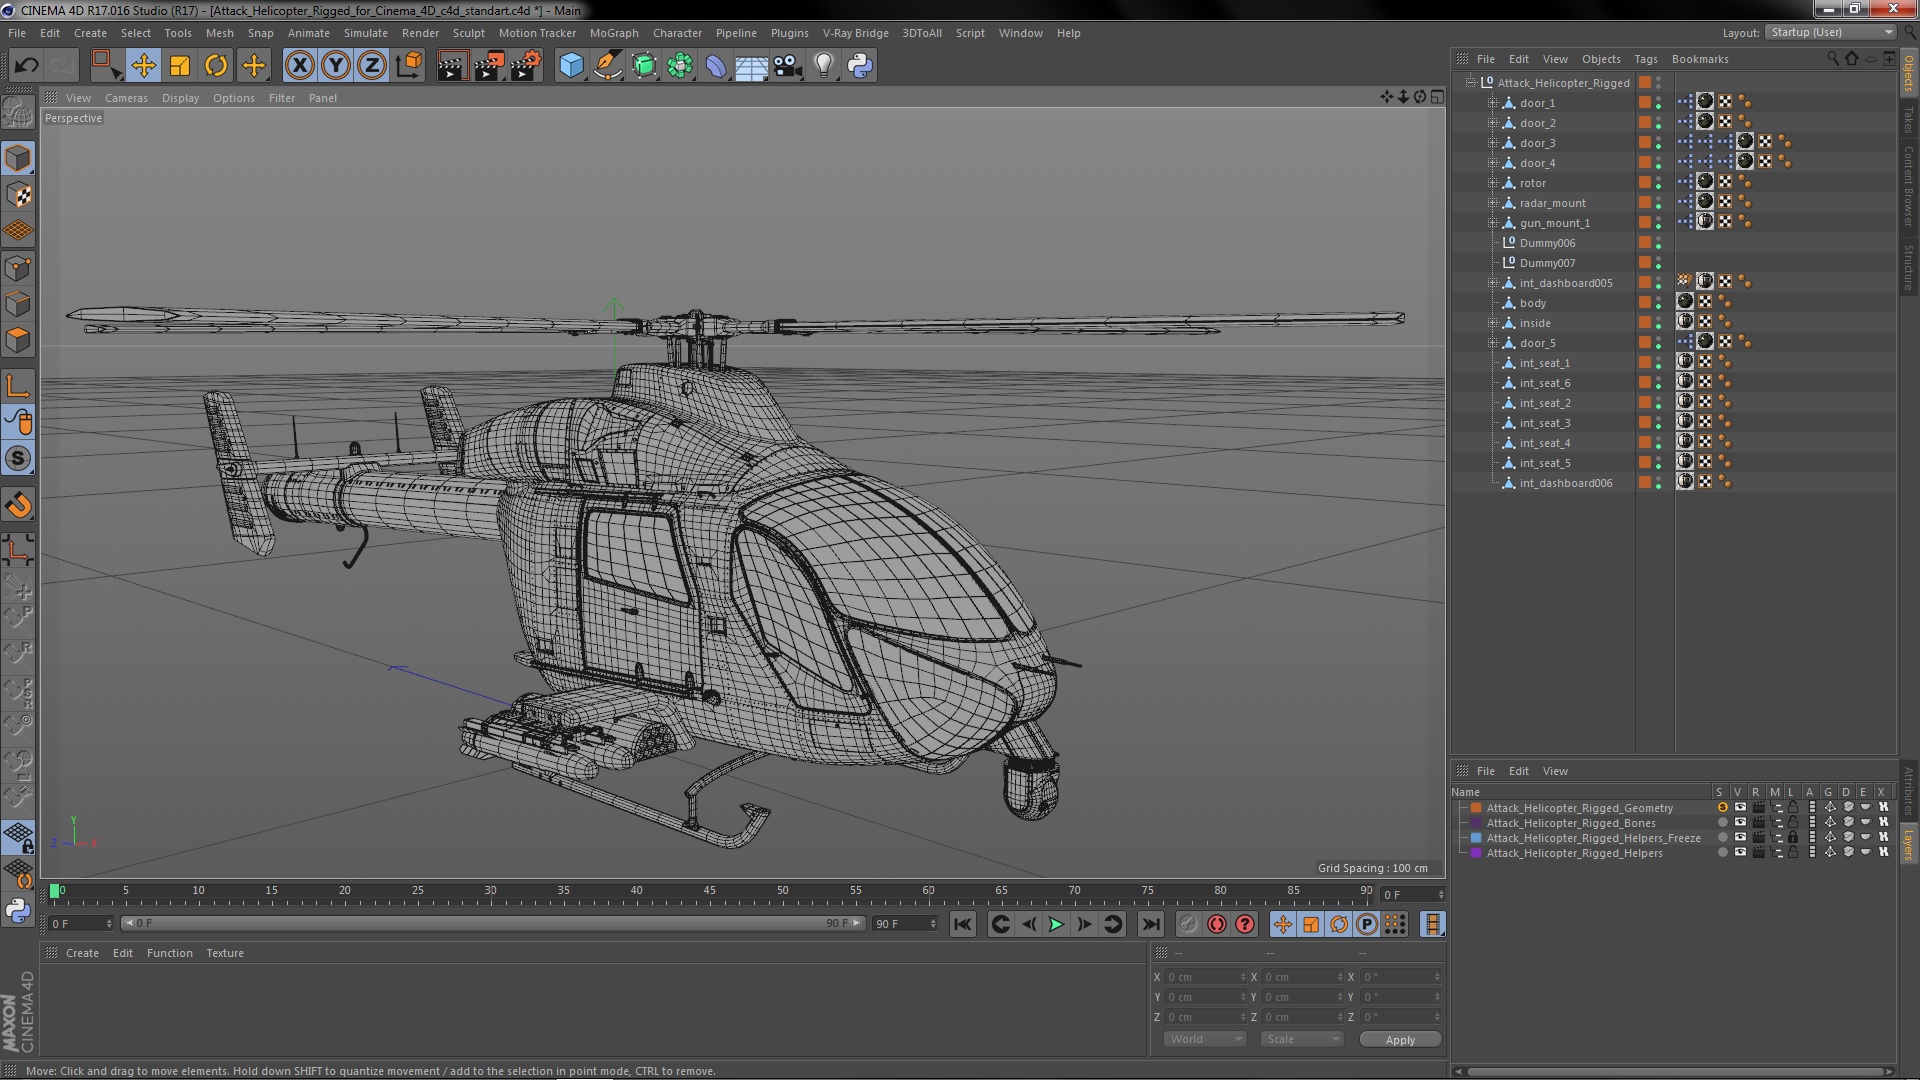The height and width of the screenshot is (1080, 1920).
Task: Open the Layout dropdown Startup (User)
Action: 1830,32
